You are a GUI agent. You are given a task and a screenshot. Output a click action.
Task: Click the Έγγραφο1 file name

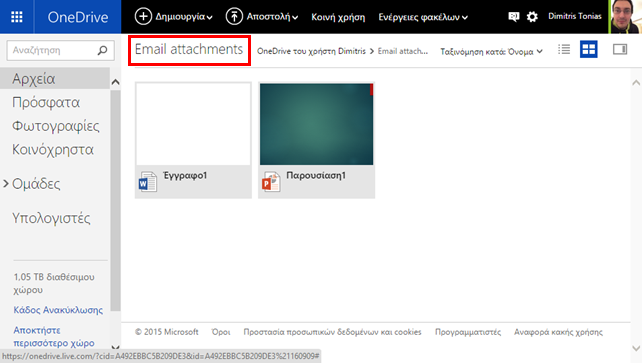tap(185, 176)
